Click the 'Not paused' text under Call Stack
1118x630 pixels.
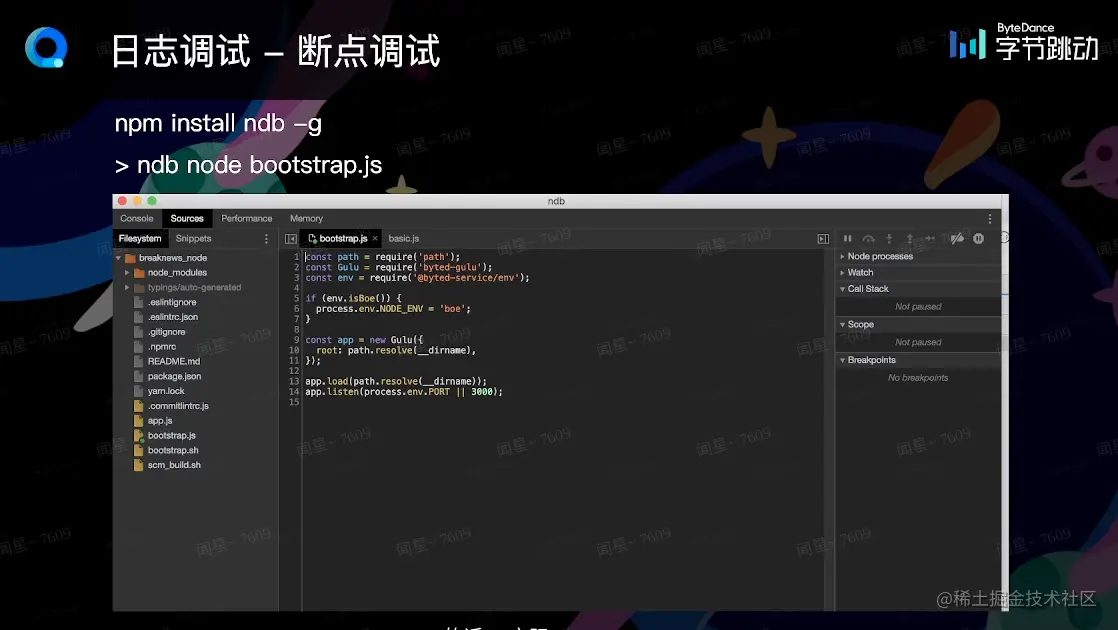click(918, 307)
